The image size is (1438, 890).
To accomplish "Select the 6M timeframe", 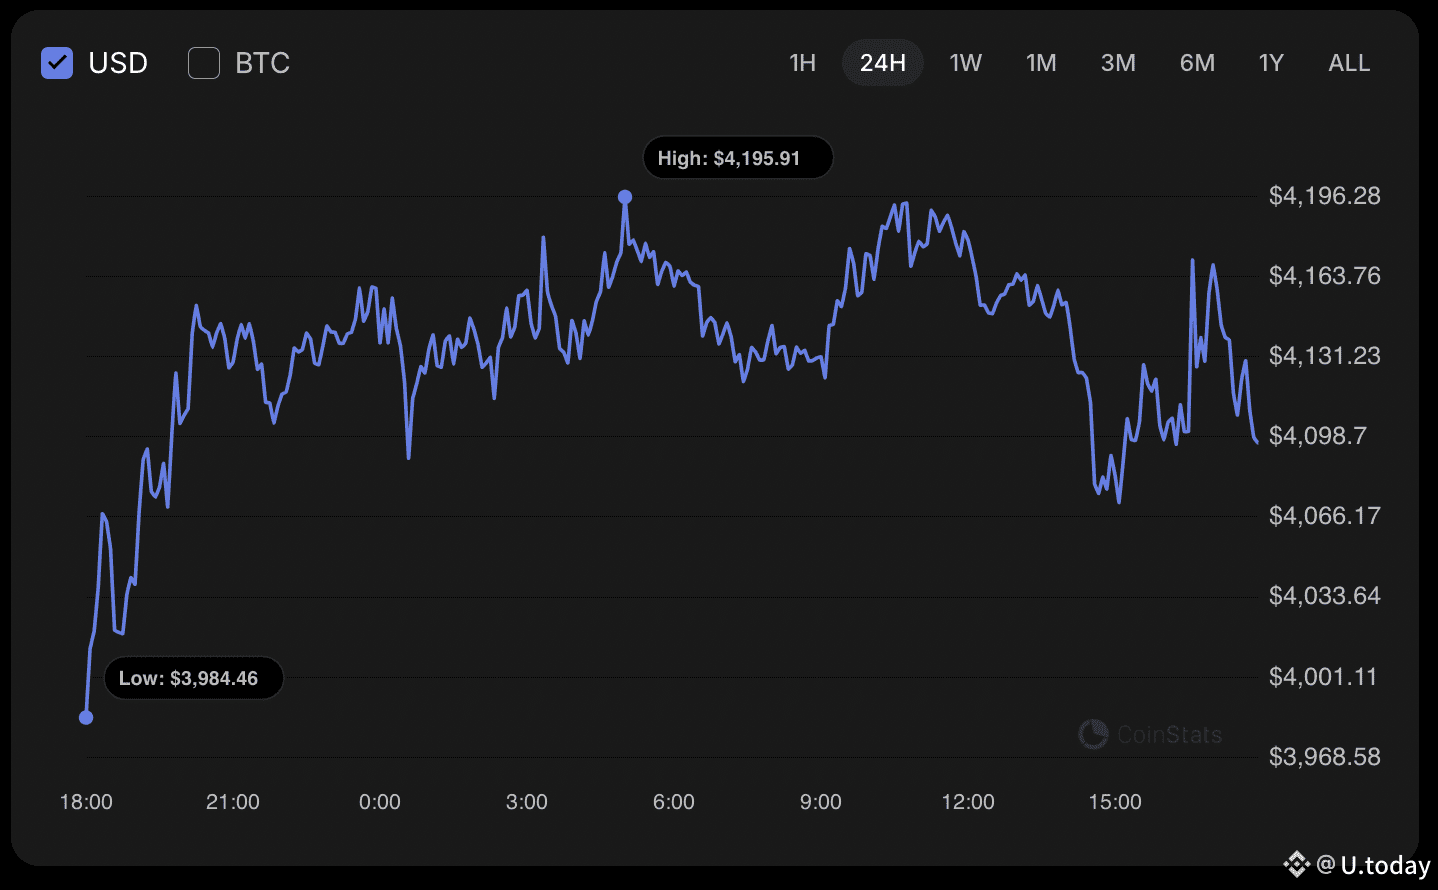I will (x=1197, y=63).
